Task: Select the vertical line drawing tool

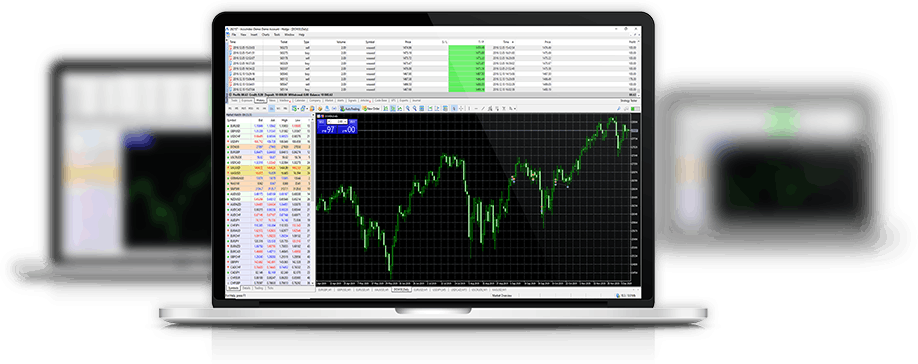Action: (469, 108)
